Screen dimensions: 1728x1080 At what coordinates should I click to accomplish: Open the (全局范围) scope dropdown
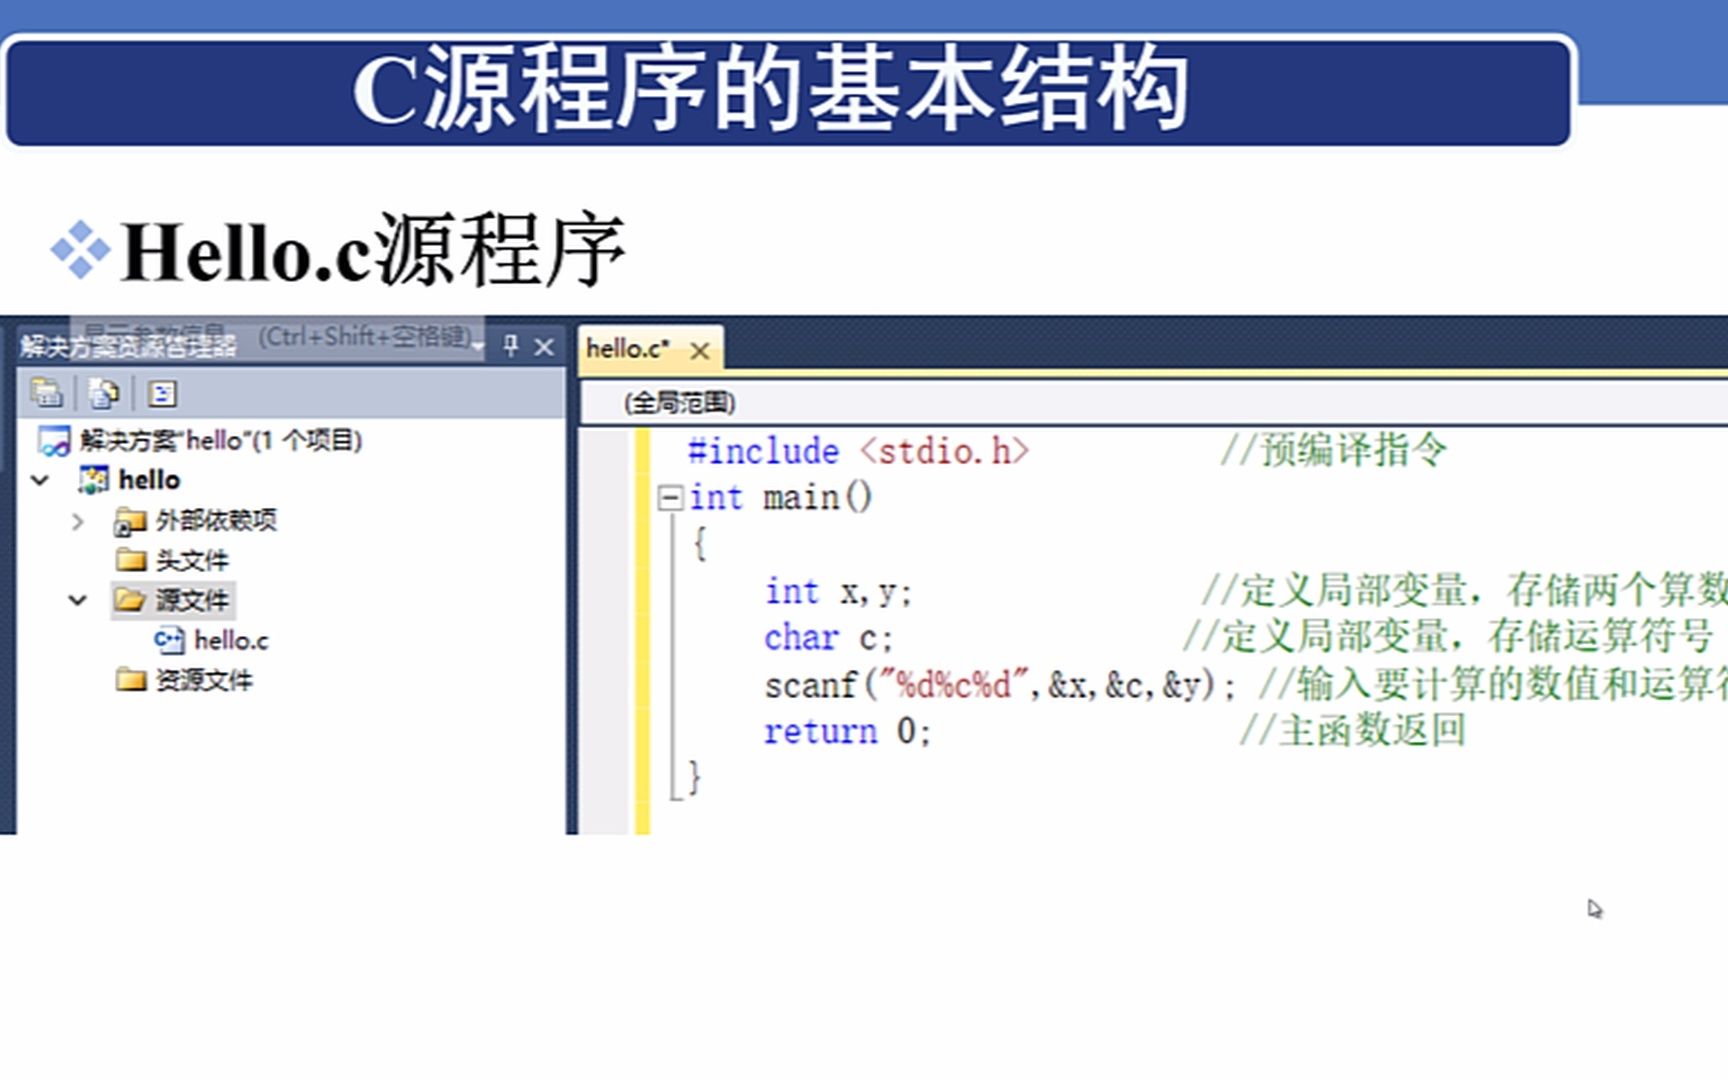pos(1154,402)
